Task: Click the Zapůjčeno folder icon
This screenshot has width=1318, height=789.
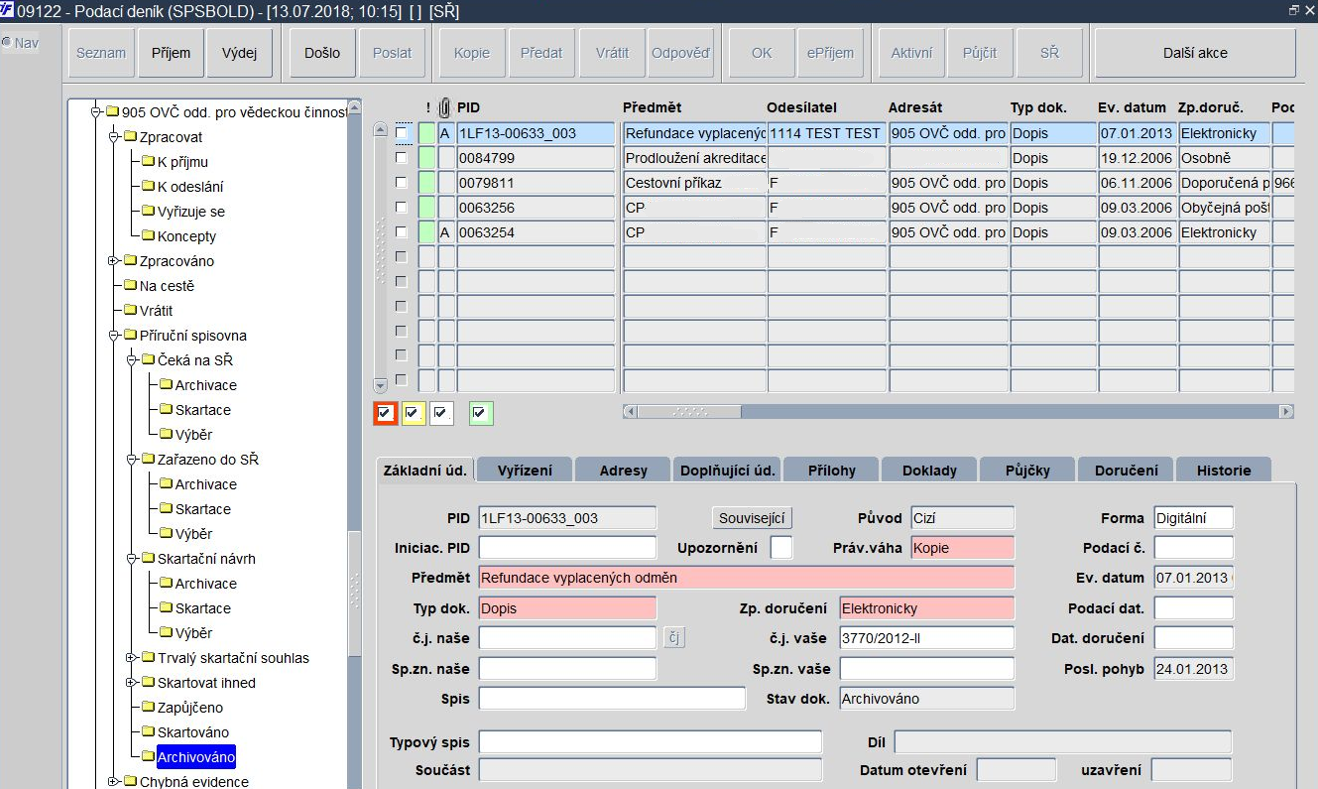Action: (148, 707)
